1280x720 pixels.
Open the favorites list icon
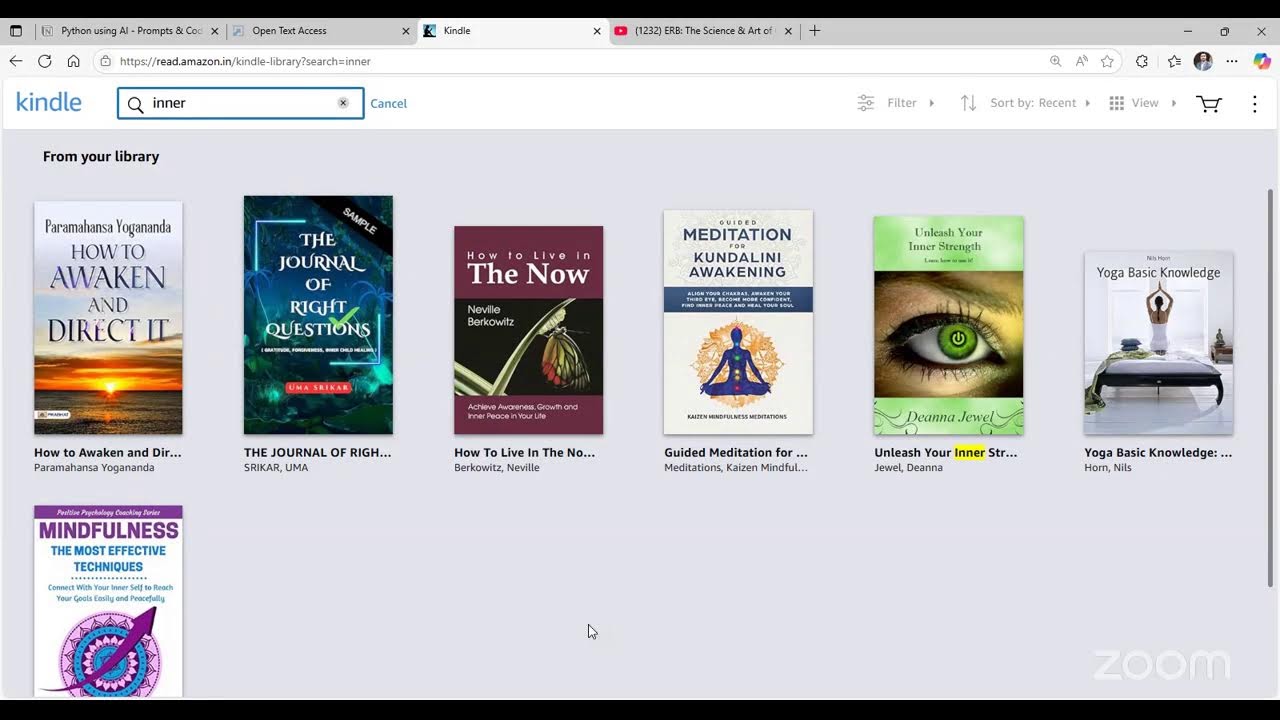tap(1174, 61)
